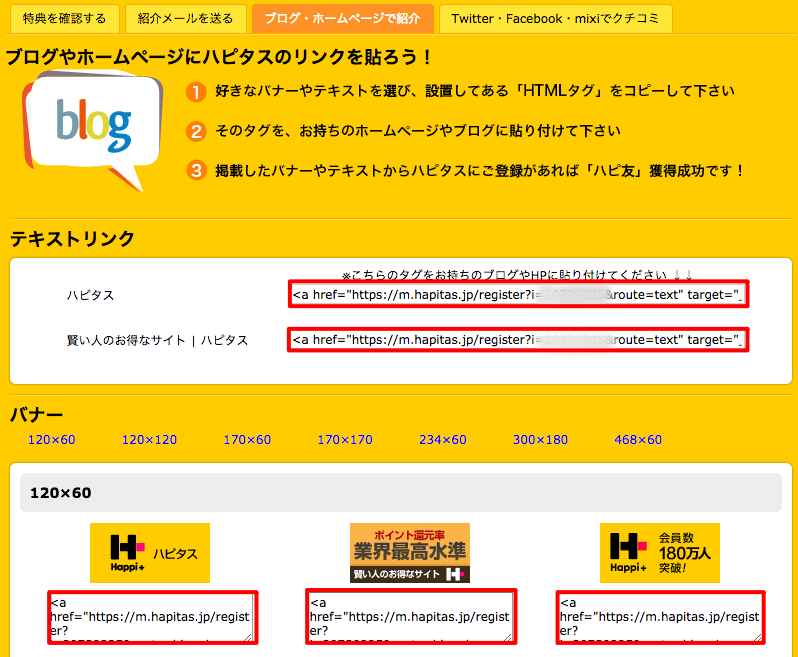Click the page heading ブログやホームページにハピタスのリンクを貼ろう

(219, 57)
